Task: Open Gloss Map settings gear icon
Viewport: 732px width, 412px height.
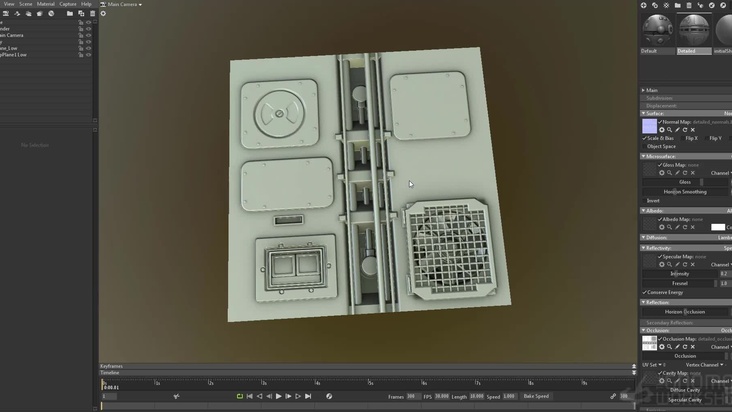Action: click(662, 173)
